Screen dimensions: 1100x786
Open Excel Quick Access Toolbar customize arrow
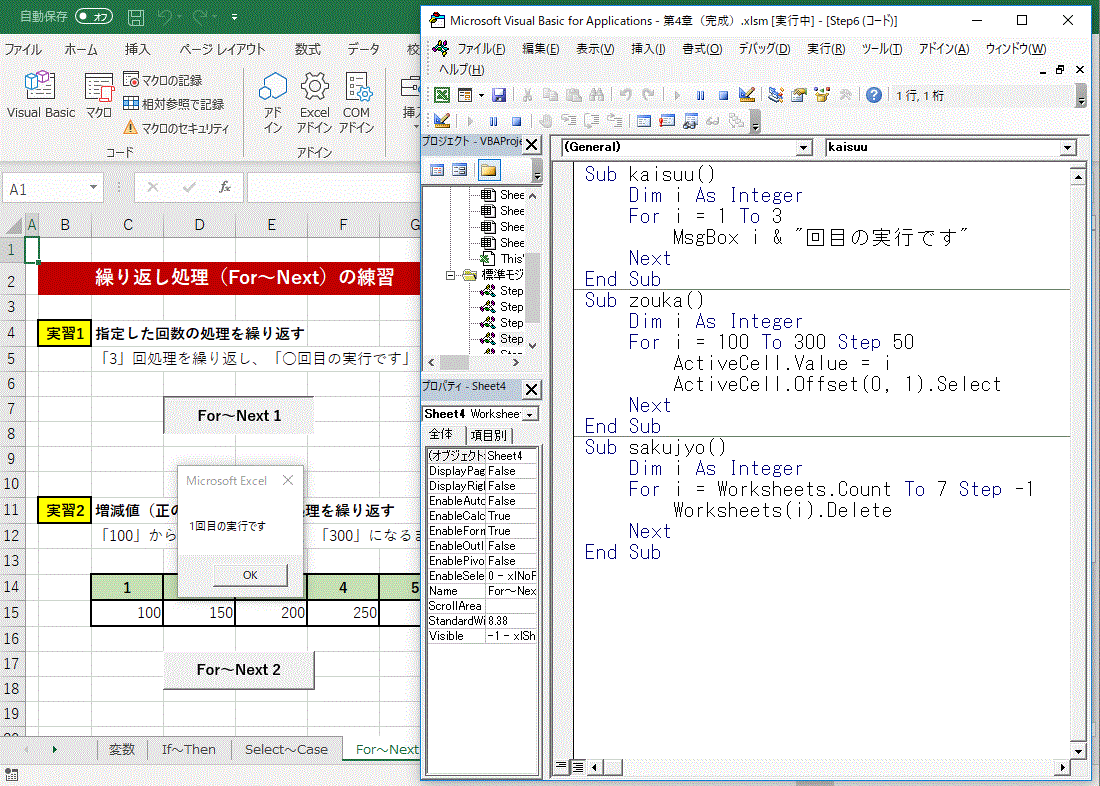(234, 17)
